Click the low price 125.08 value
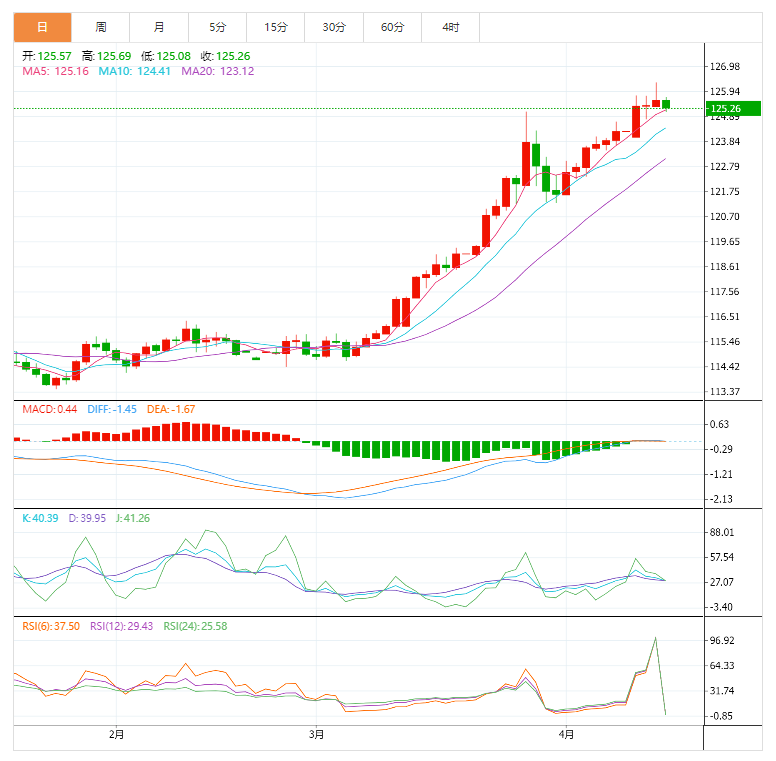The height and width of the screenshot is (761, 776). [173, 56]
